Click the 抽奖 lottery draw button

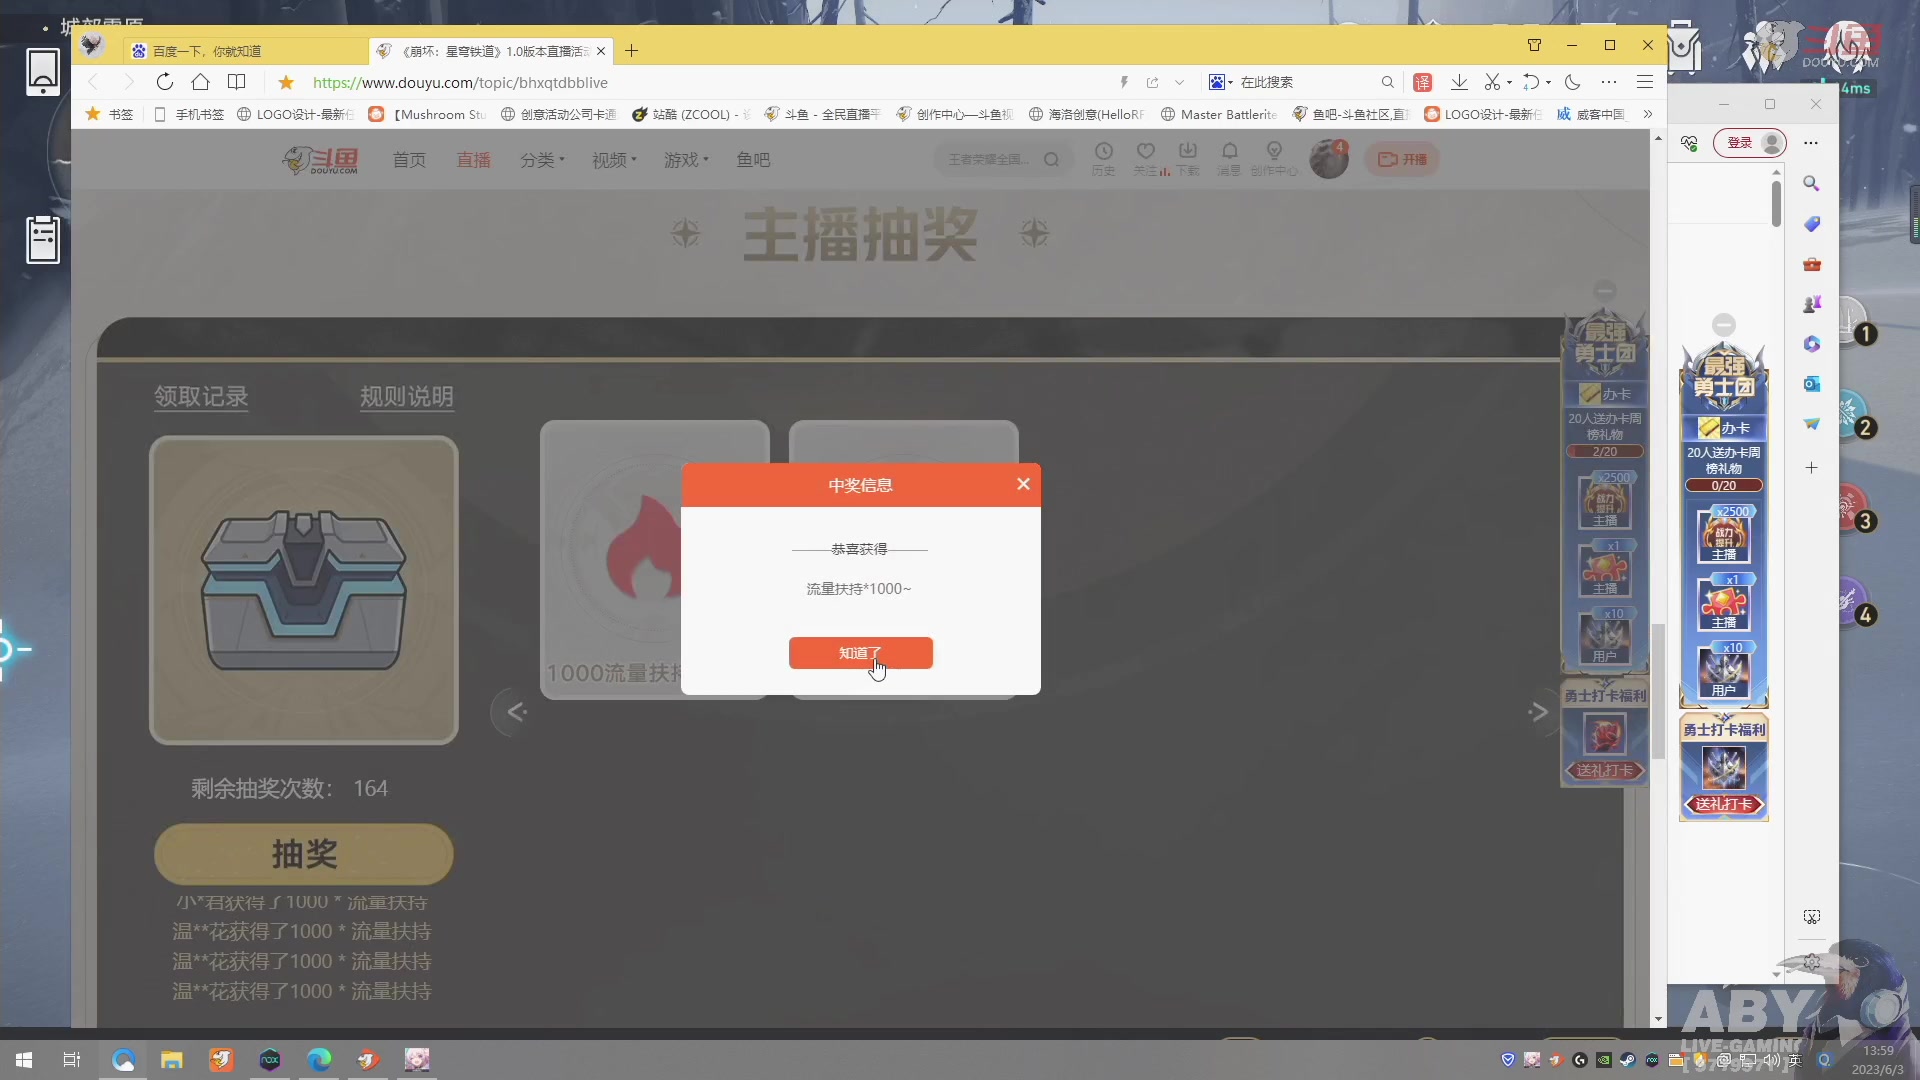coord(304,854)
